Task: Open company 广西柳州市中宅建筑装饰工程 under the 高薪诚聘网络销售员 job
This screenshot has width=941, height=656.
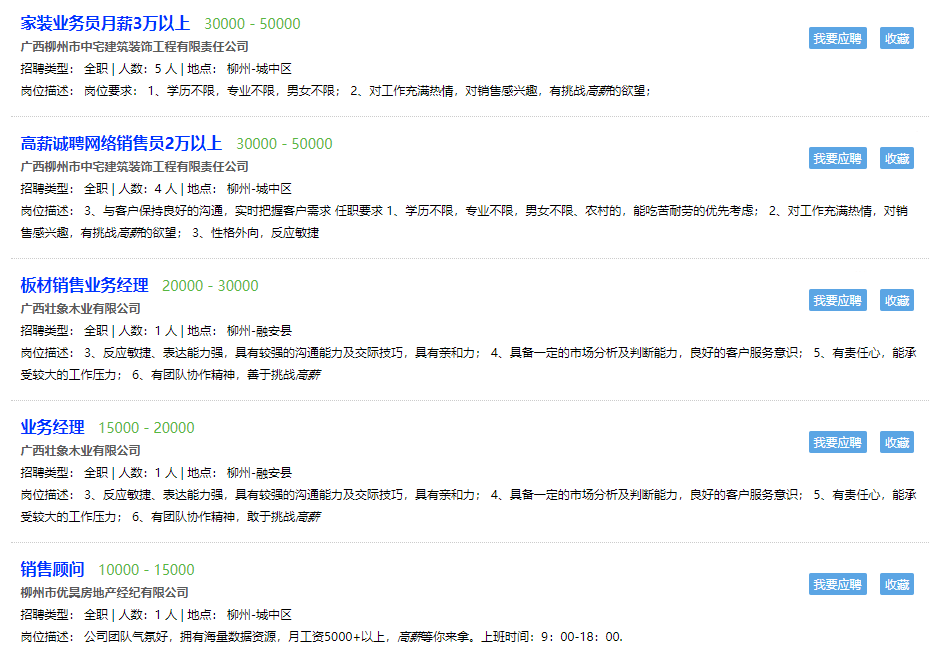Action: click(x=134, y=167)
